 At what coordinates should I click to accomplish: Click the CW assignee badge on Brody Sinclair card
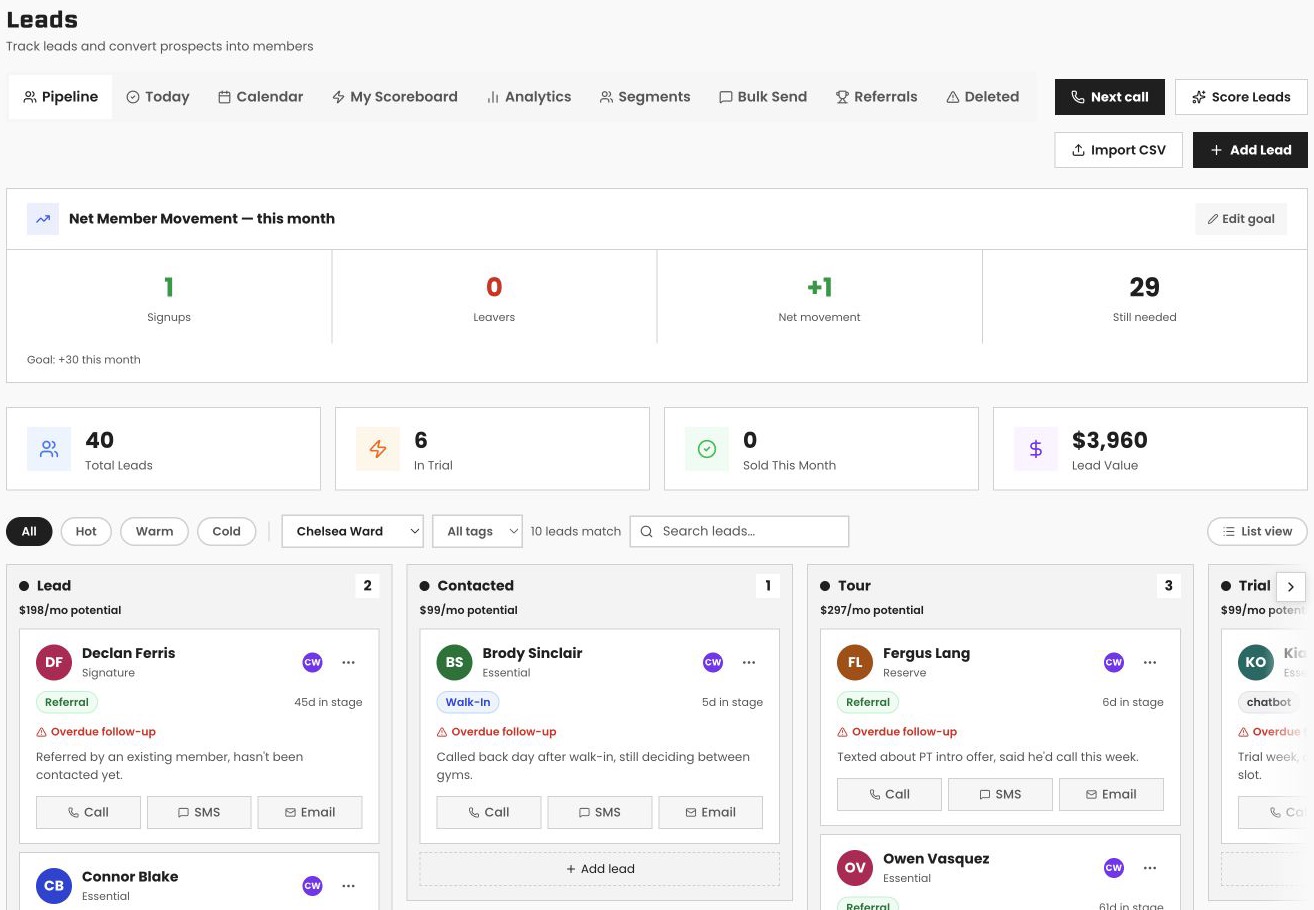click(x=713, y=662)
